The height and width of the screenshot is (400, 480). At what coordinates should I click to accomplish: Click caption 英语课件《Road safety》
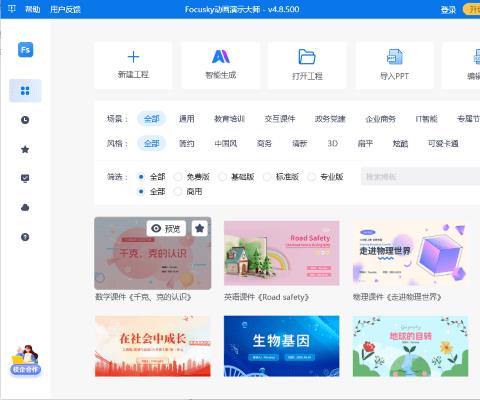[266, 297]
